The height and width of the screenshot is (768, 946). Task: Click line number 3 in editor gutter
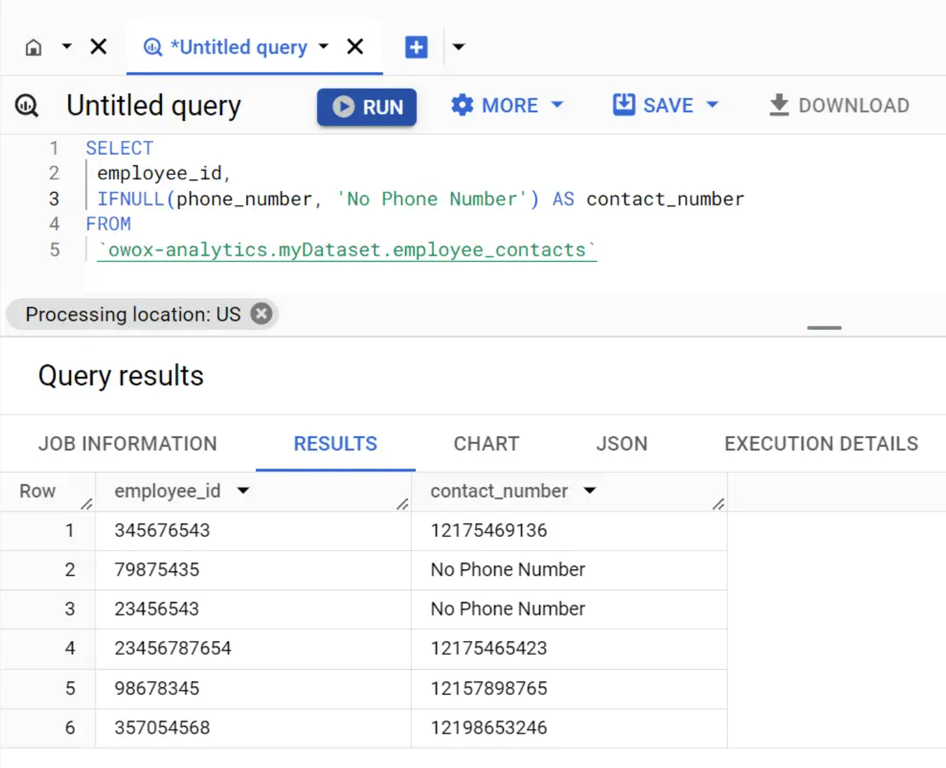coord(54,199)
